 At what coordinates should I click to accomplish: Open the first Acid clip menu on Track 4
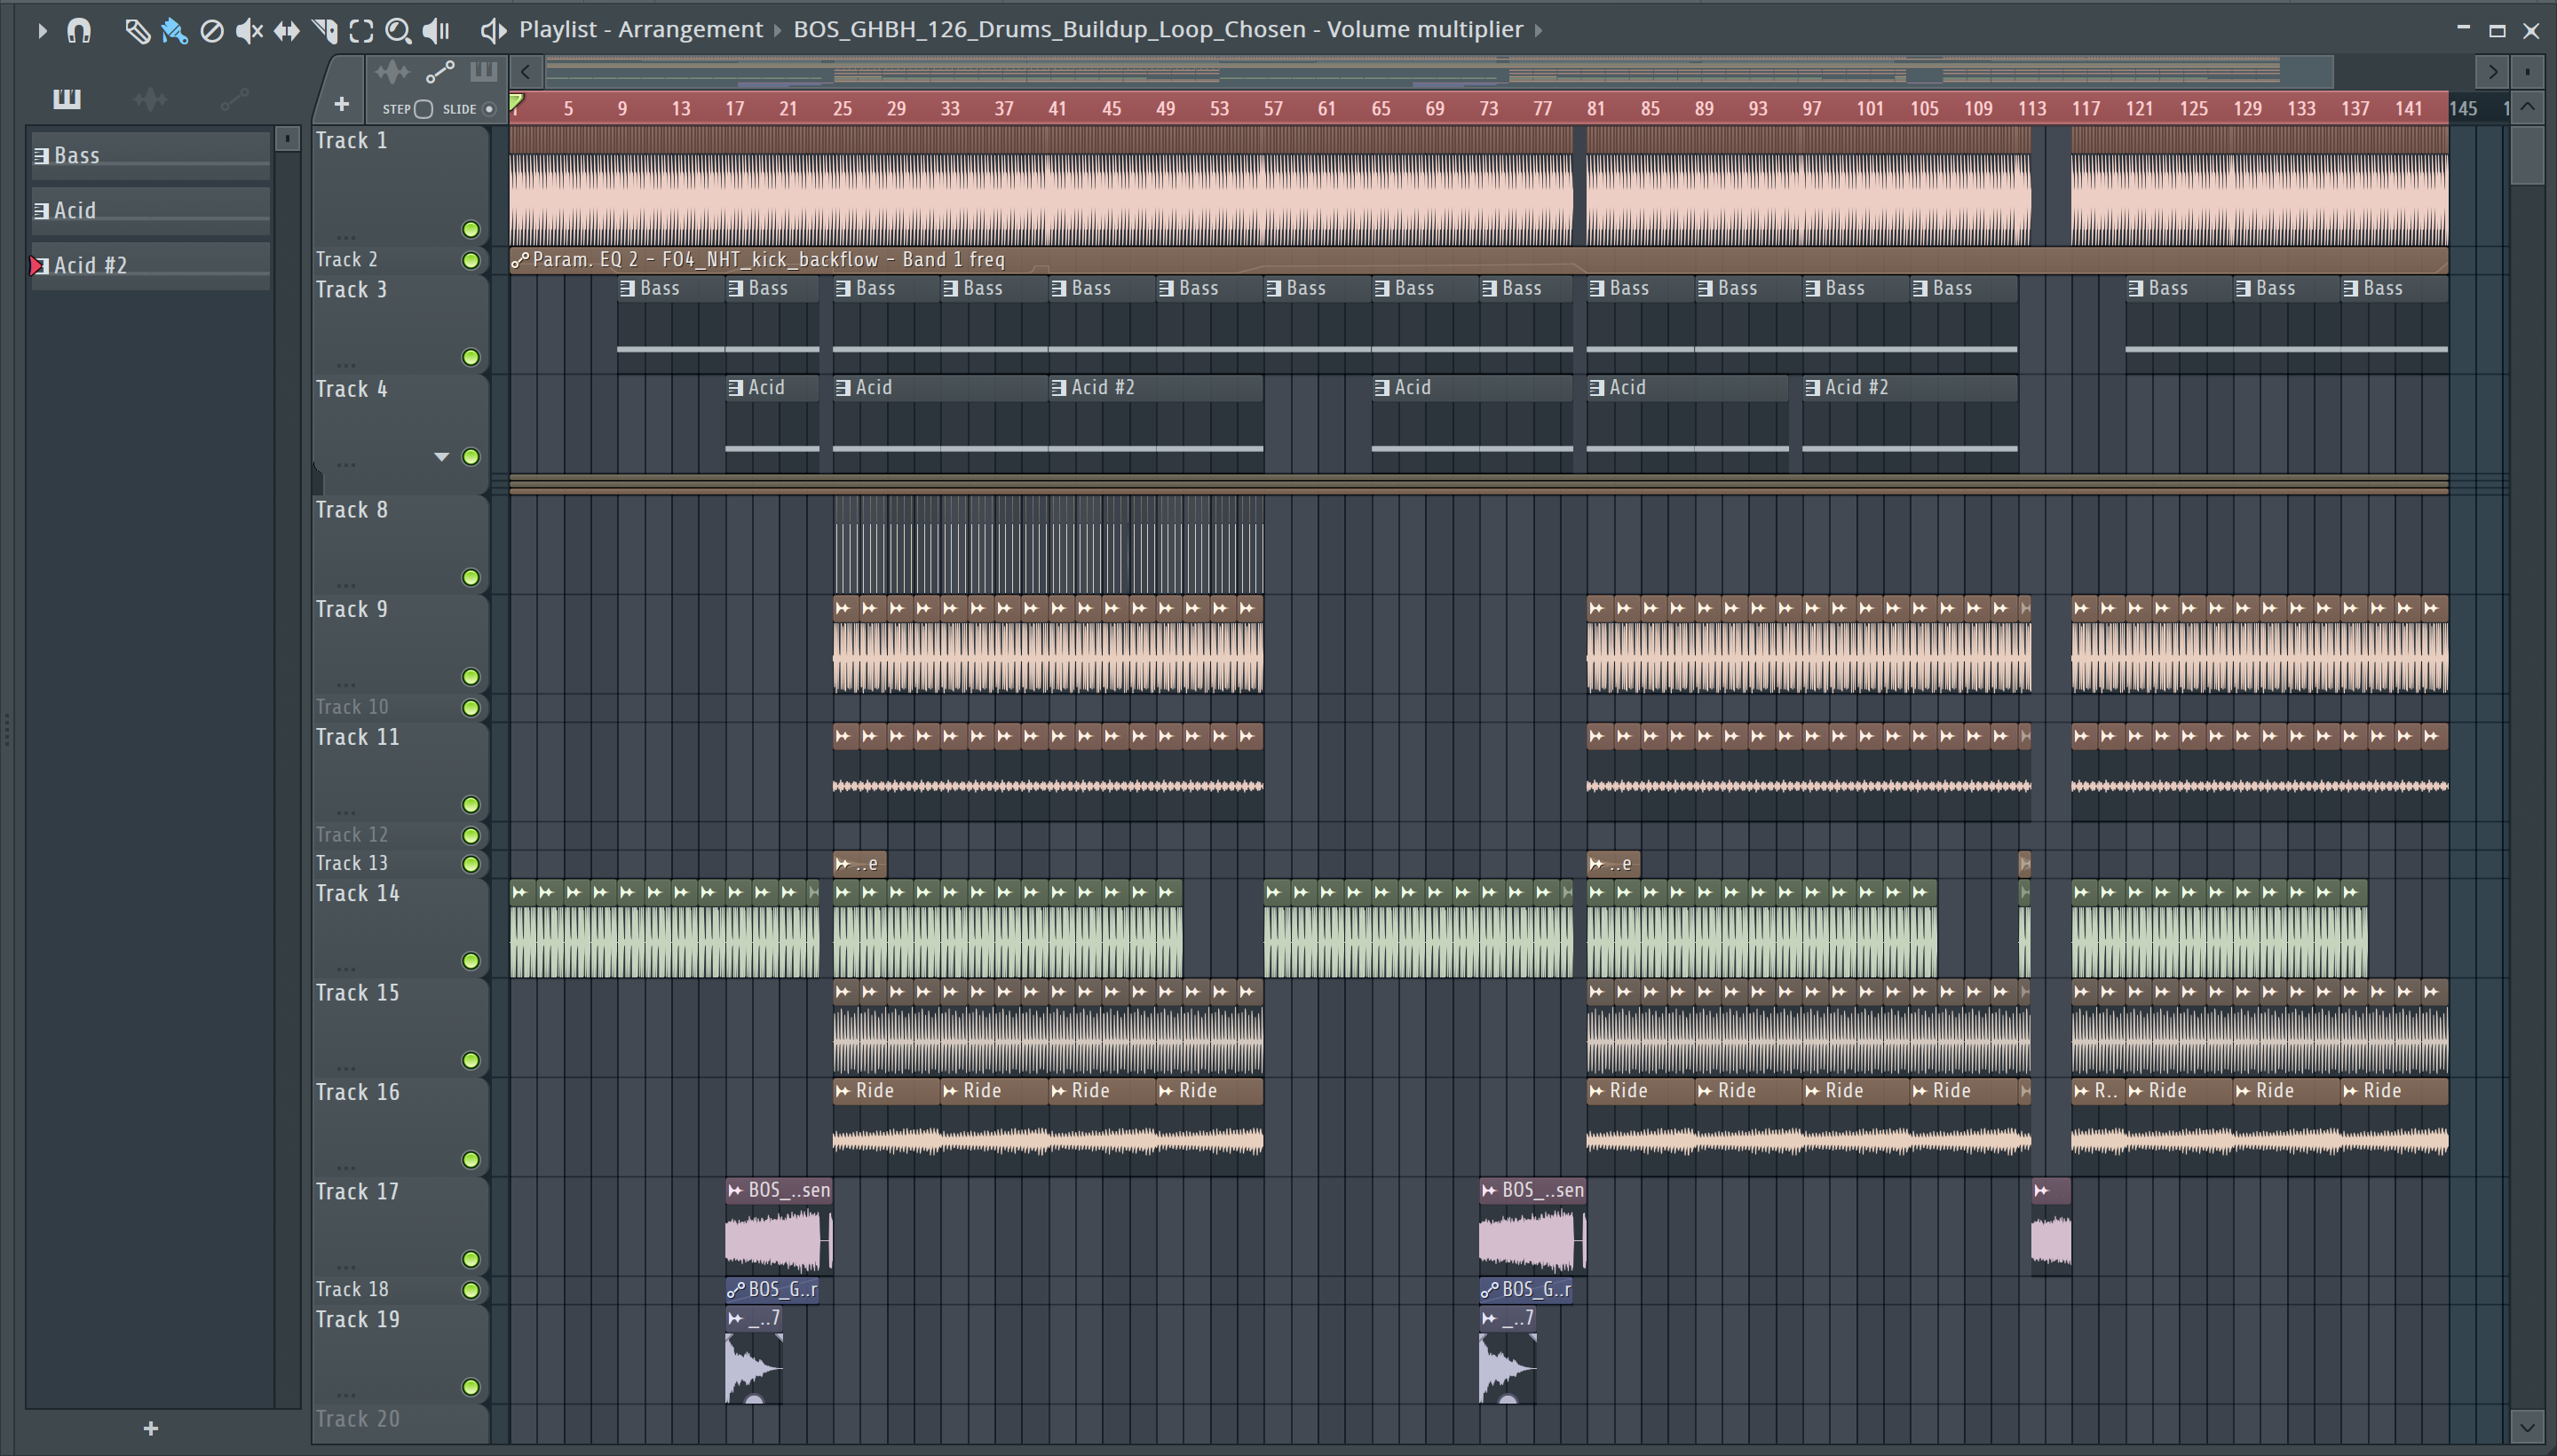pos(736,387)
